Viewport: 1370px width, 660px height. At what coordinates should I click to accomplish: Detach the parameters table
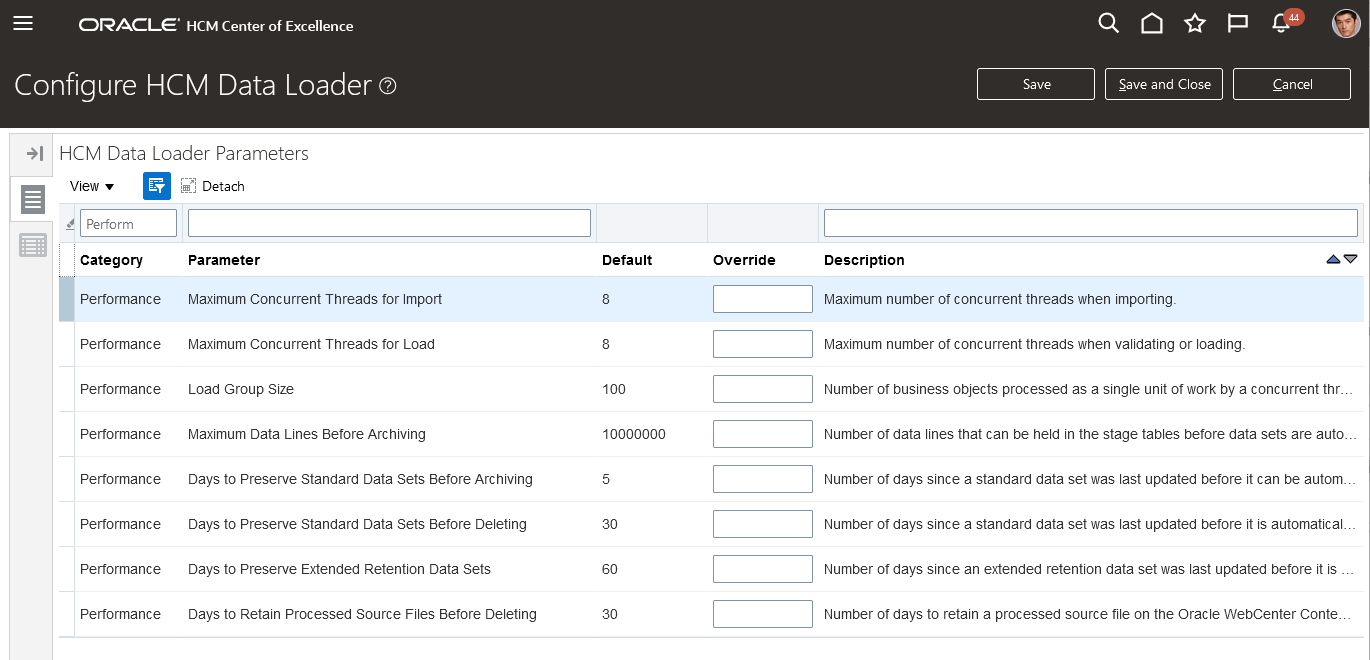(x=212, y=186)
